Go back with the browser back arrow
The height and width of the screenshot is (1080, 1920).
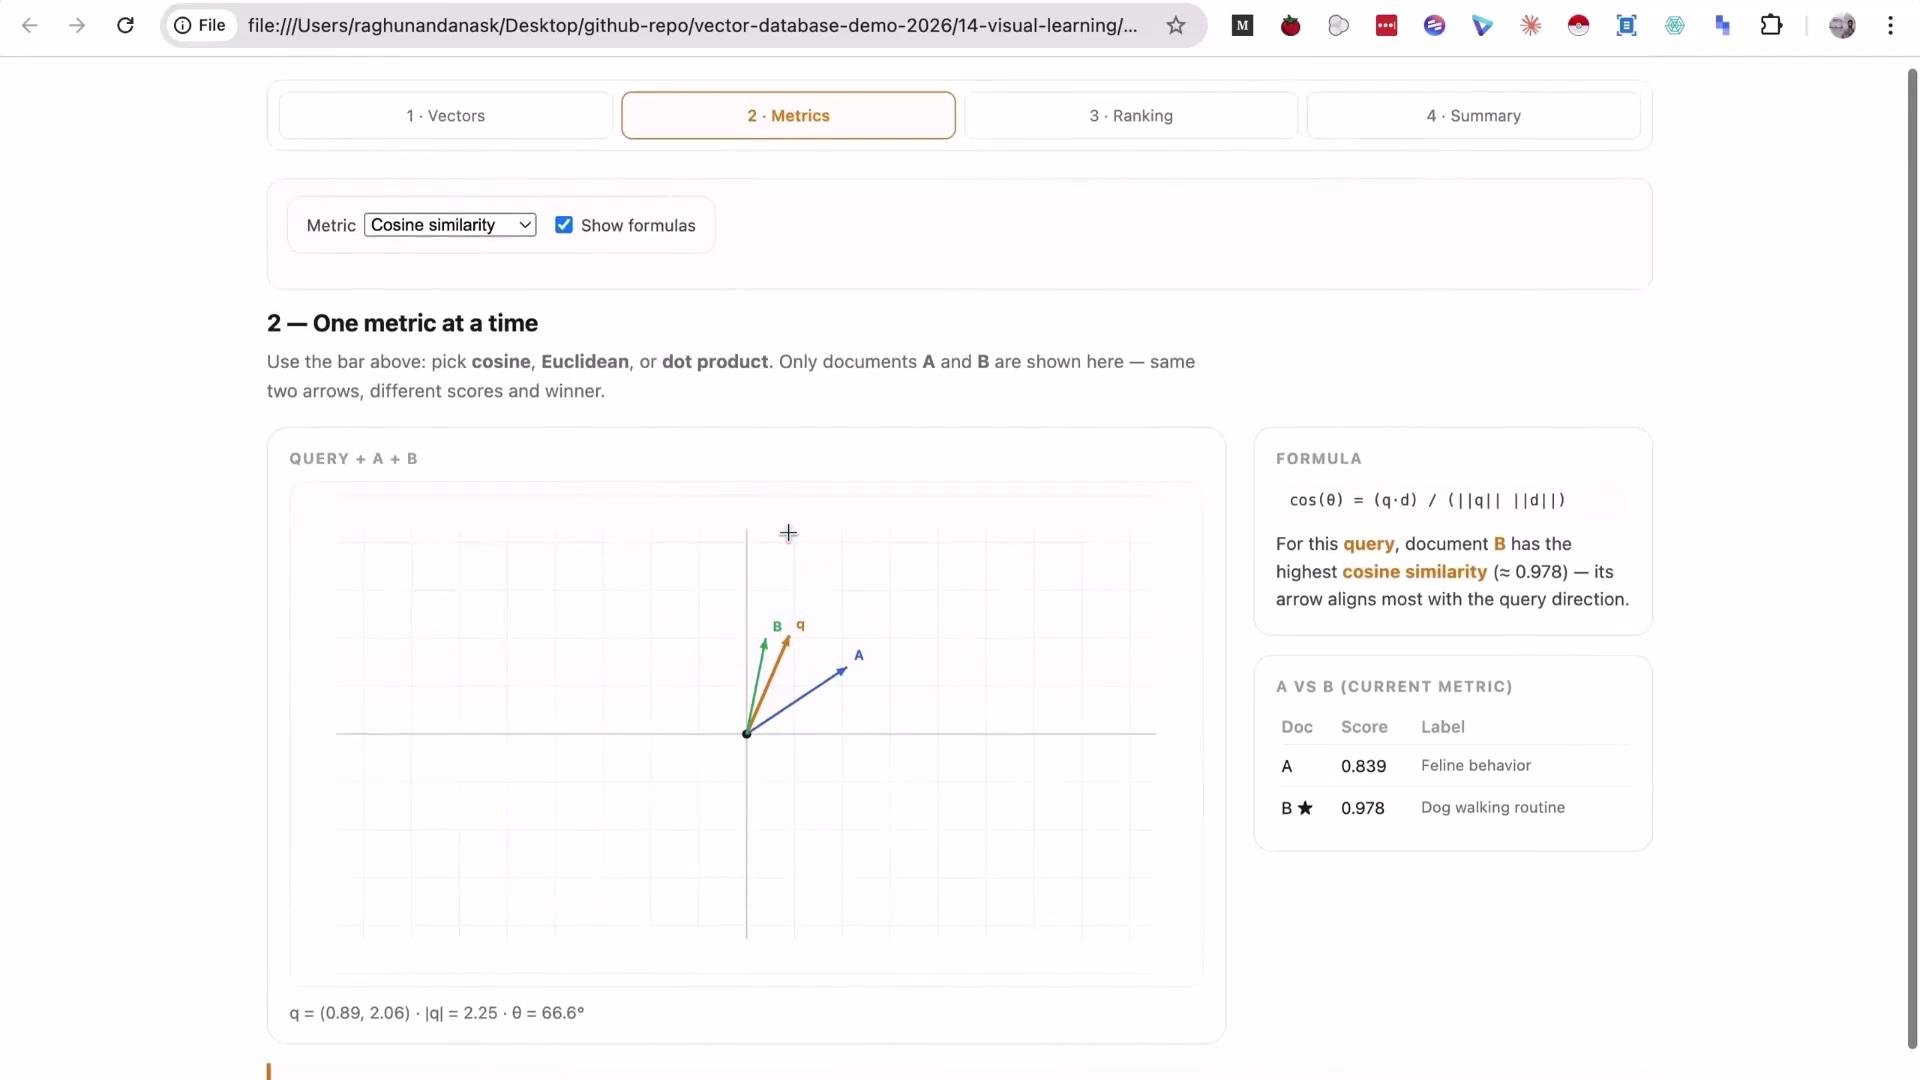click(x=30, y=25)
